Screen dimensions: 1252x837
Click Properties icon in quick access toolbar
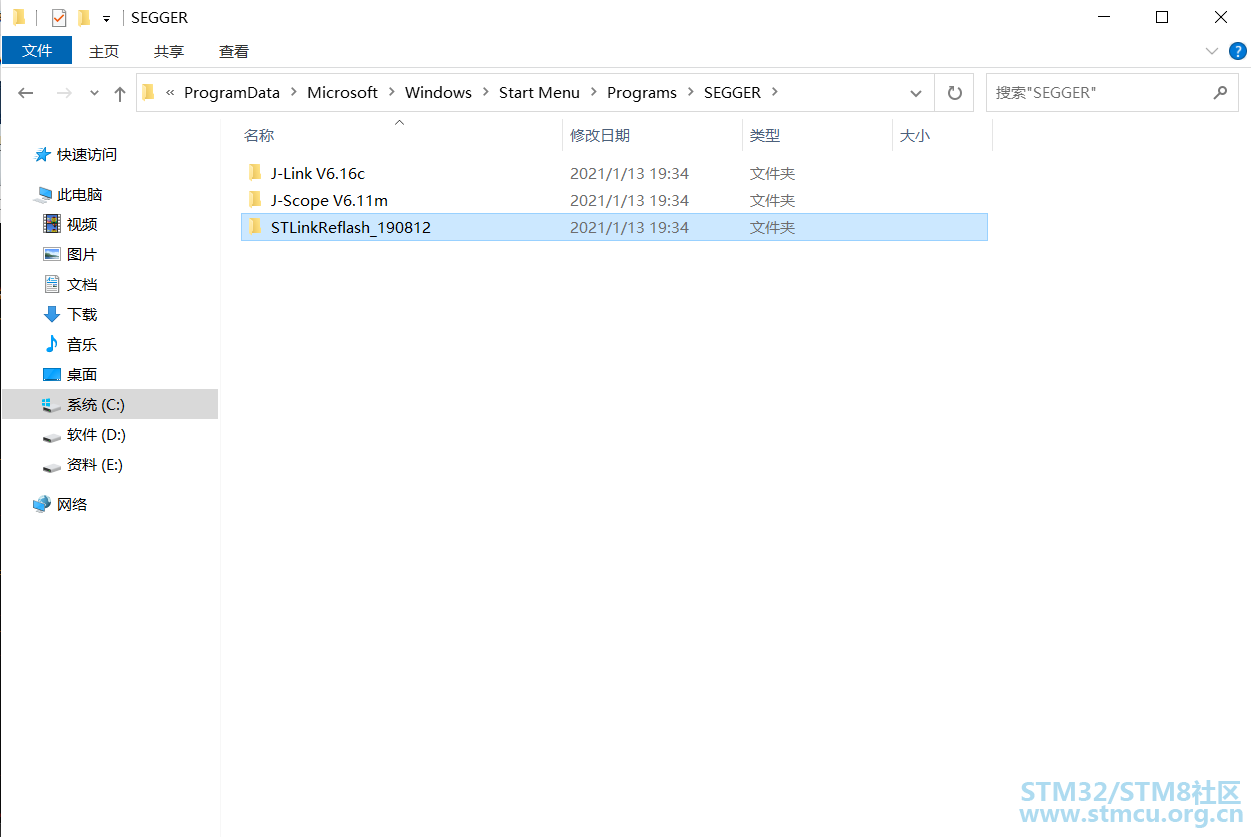pyautogui.click(x=59, y=17)
